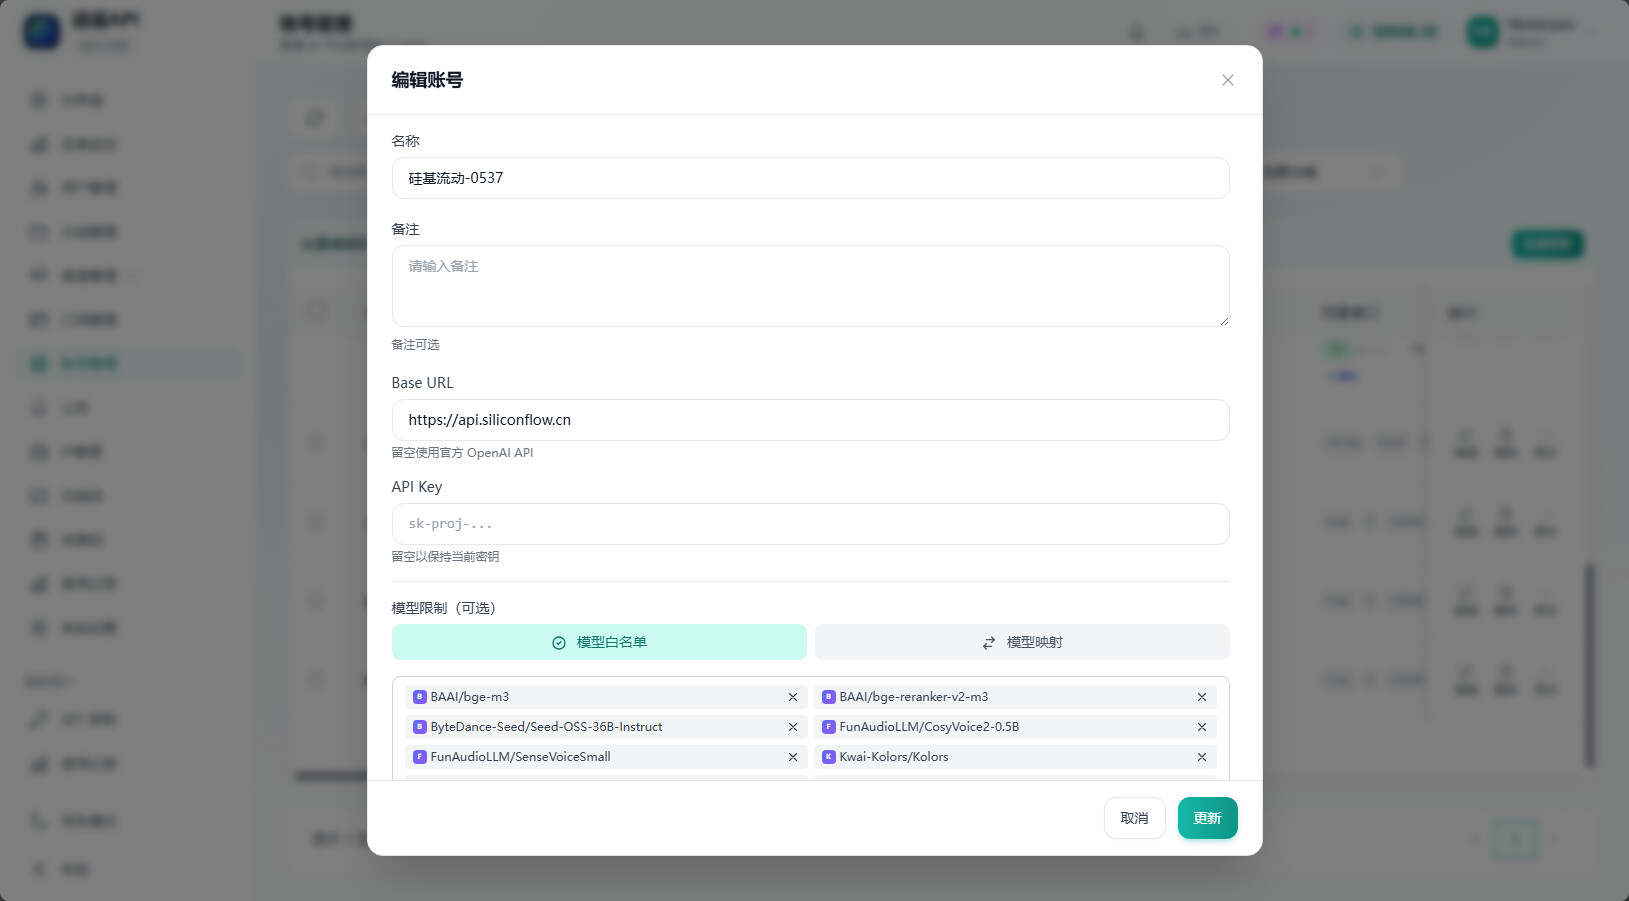Screen dimensions: 1629x901
Task: Click the 取消 button
Action: point(1134,818)
